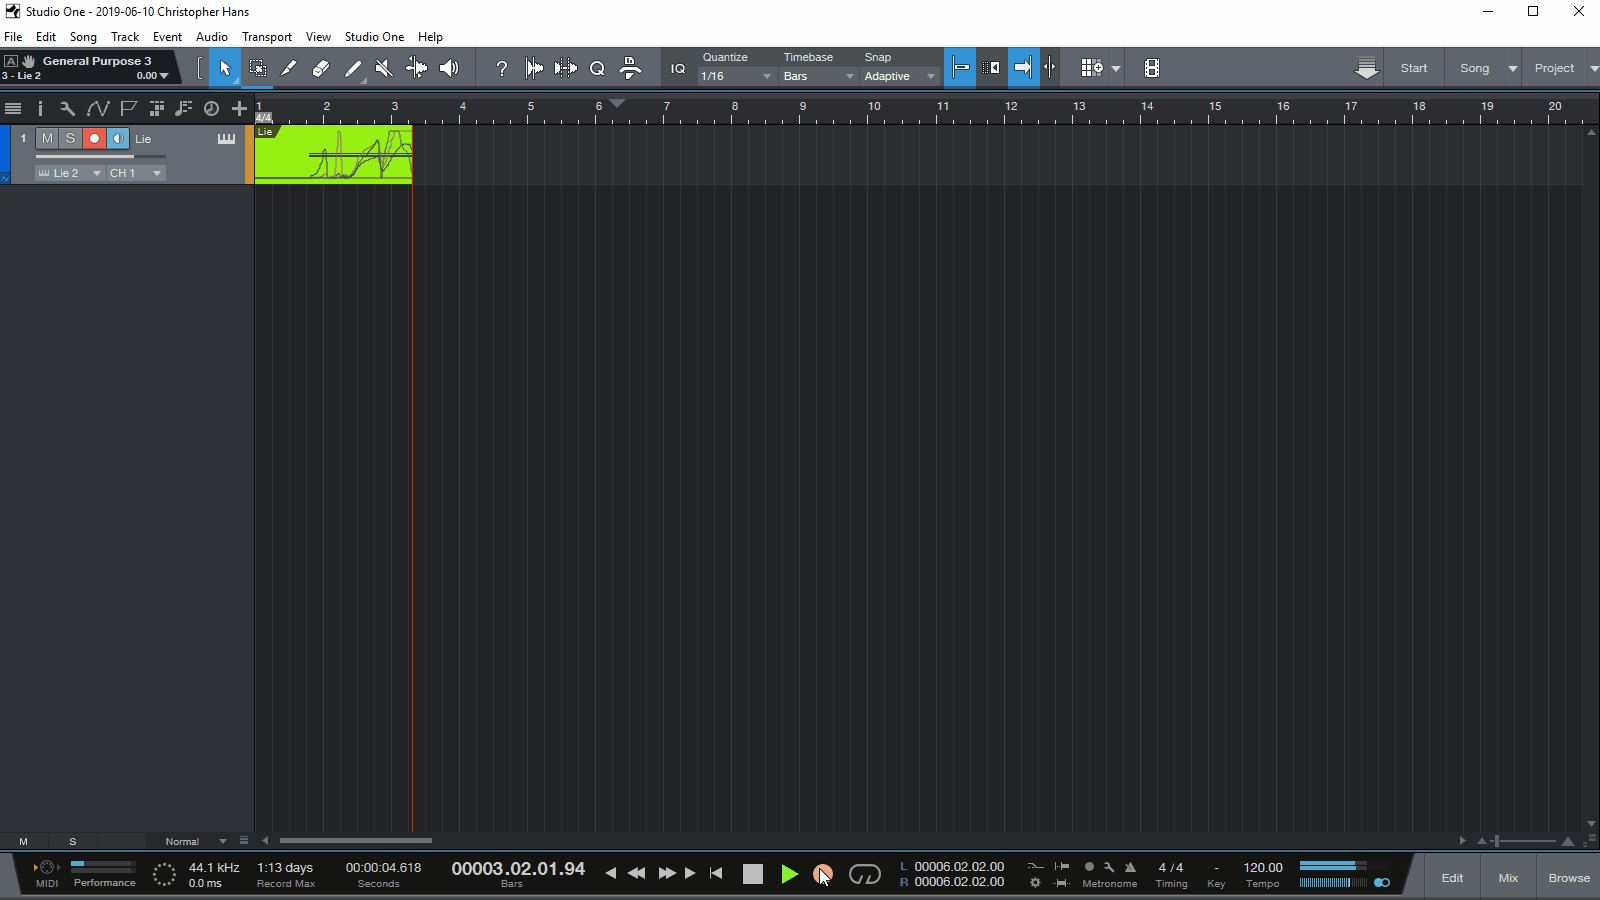Select the Paint (pencil) tool
The image size is (1600, 900).
(x=353, y=68)
